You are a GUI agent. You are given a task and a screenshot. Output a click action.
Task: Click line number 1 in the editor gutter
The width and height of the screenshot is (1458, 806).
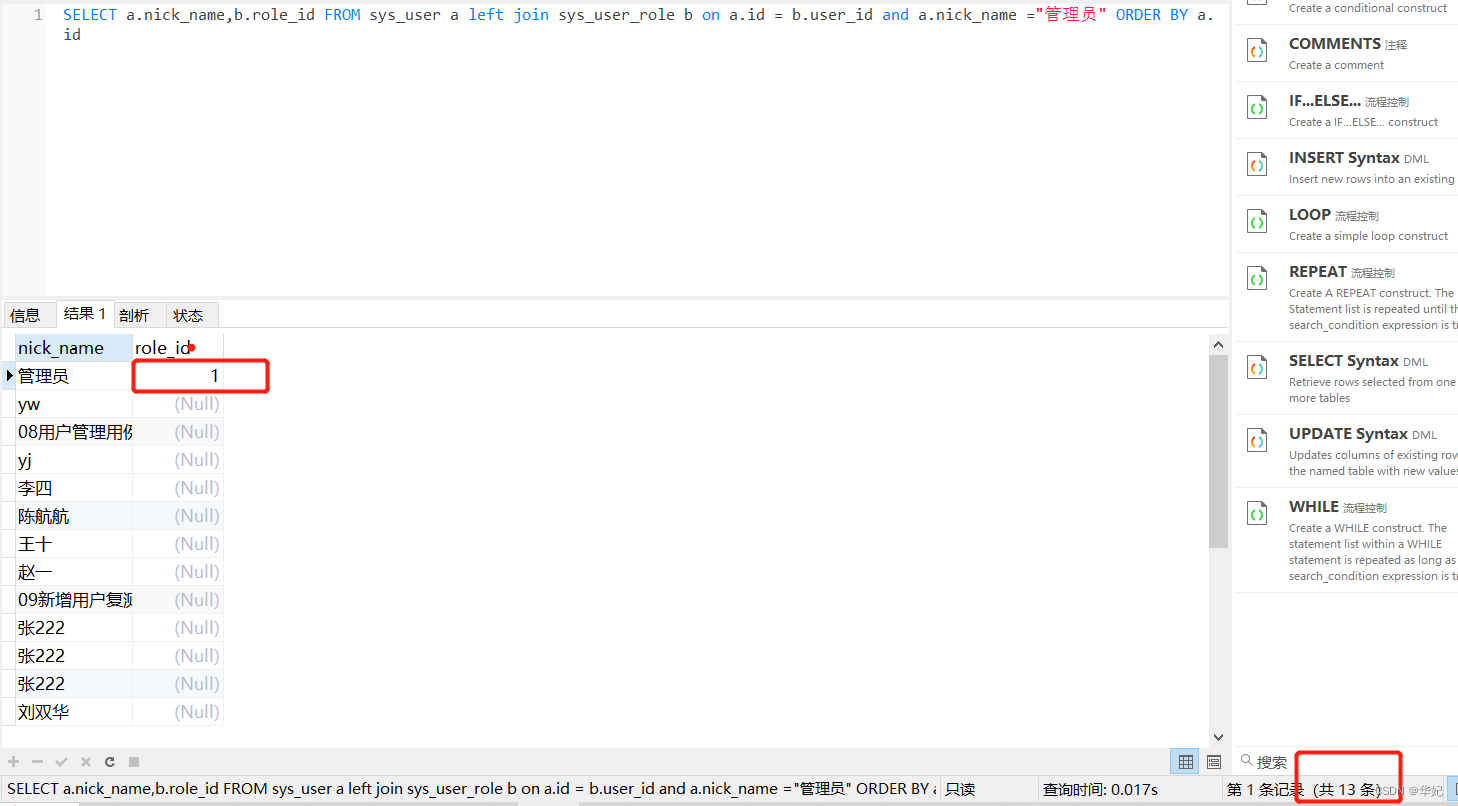(x=38, y=15)
